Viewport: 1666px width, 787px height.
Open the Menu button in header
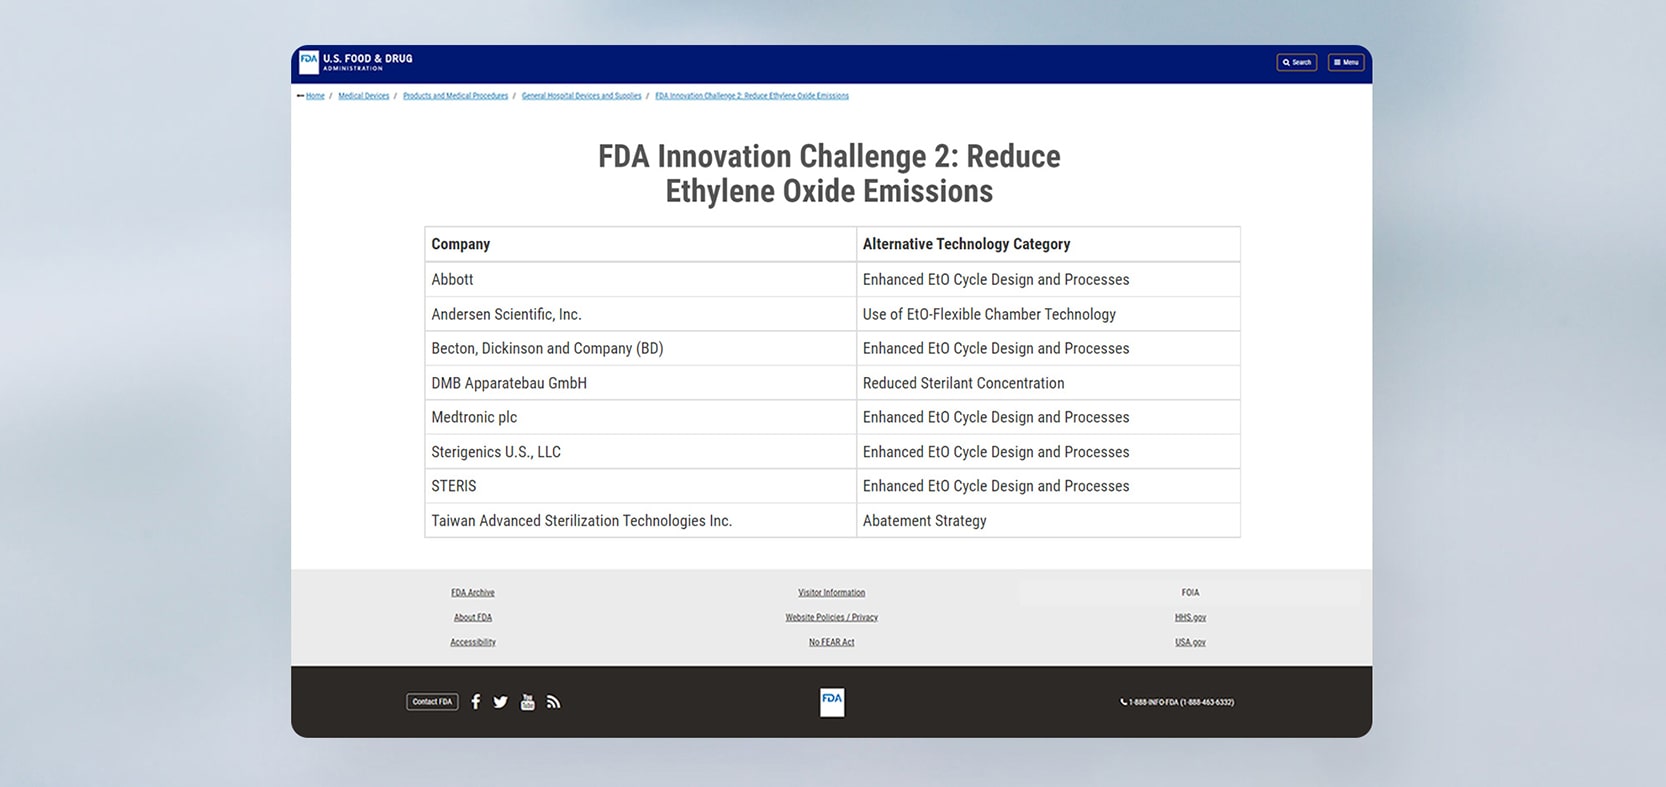coord(1346,62)
